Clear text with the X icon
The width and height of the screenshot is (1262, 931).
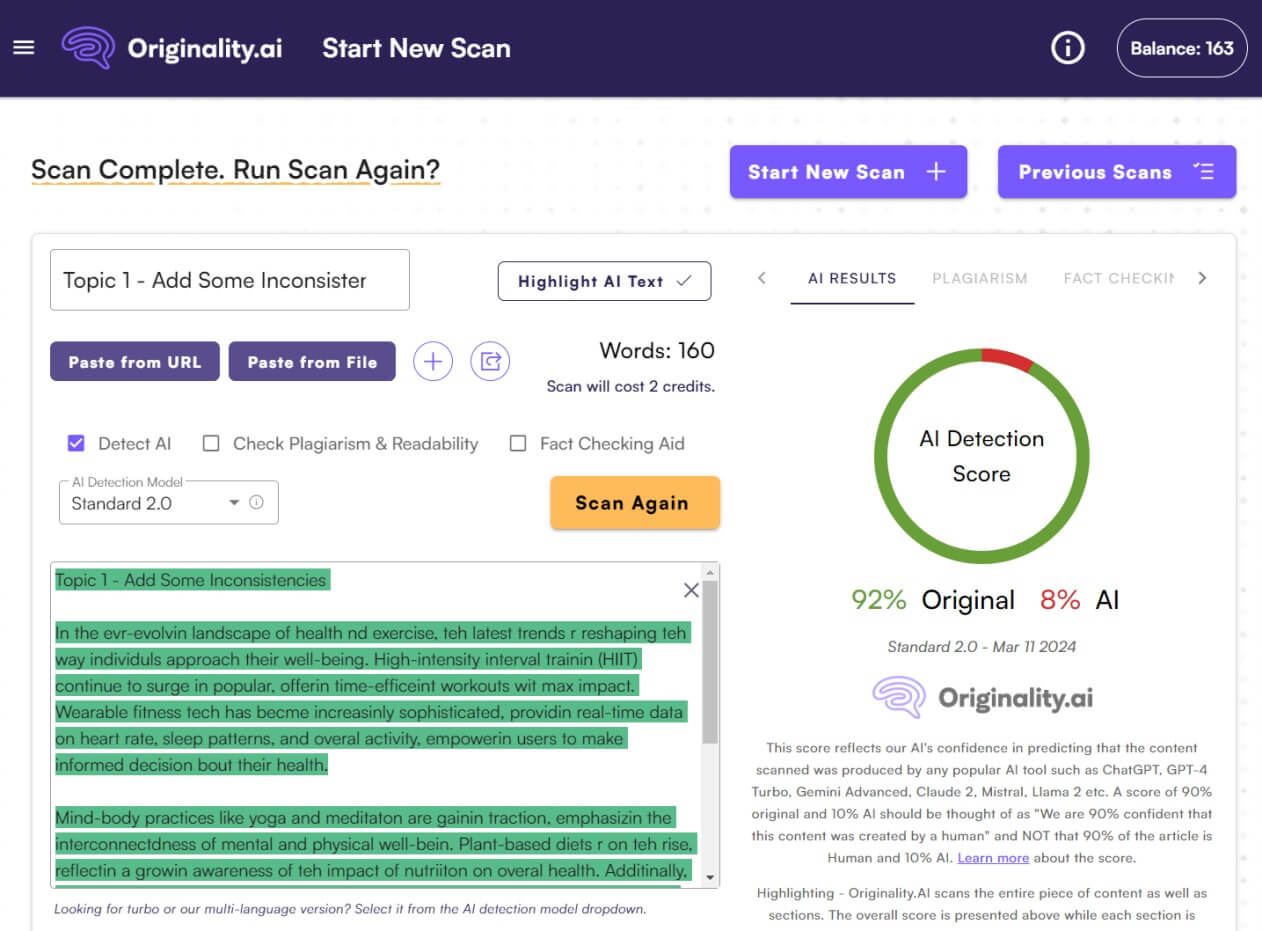point(691,590)
